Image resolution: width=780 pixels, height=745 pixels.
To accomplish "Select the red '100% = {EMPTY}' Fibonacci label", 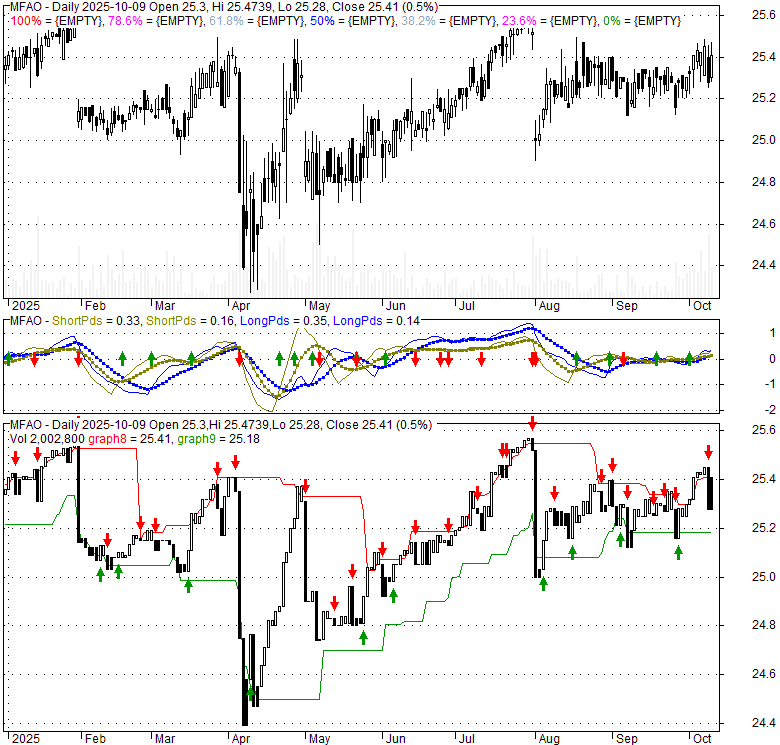I will click(x=57, y=21).
